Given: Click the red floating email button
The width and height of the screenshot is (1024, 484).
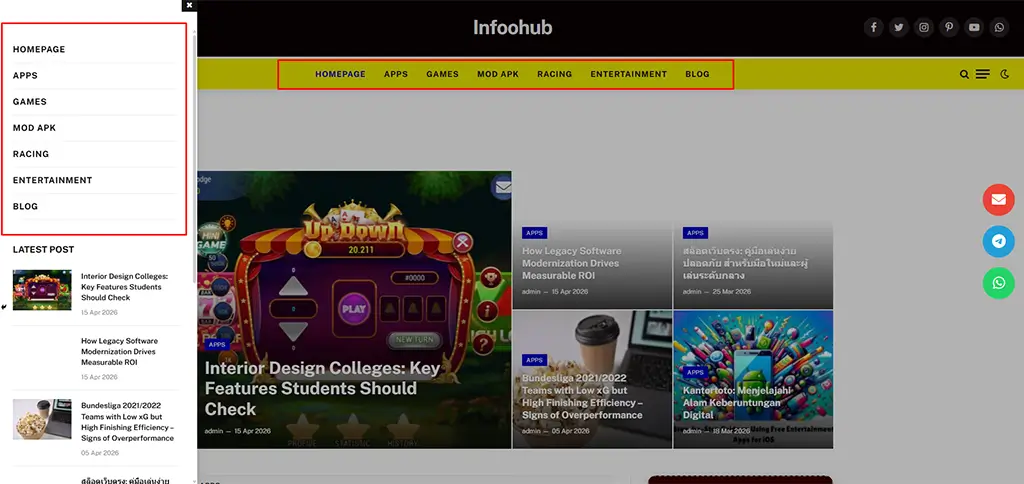Looking at the screenshot, I should click(x=999, y=200).
